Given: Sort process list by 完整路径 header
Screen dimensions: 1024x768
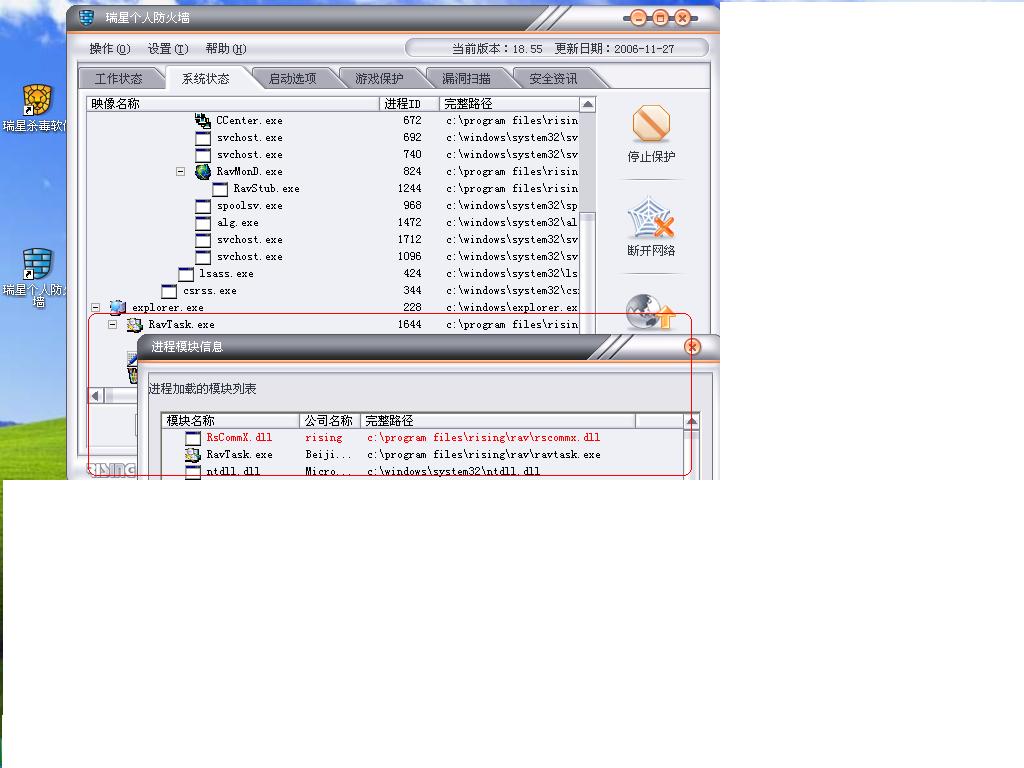Looking at the screenshot, I should [x=509, y=104].
